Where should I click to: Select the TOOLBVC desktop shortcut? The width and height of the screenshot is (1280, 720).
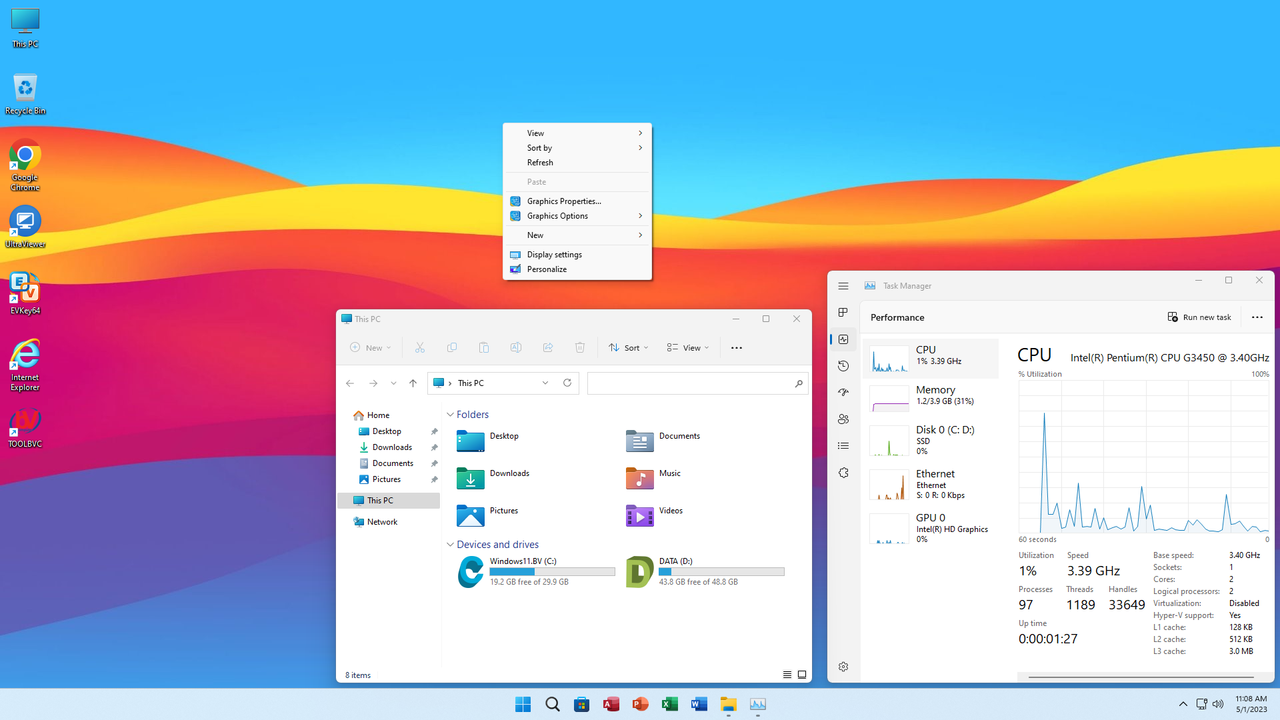pos(25,428)
